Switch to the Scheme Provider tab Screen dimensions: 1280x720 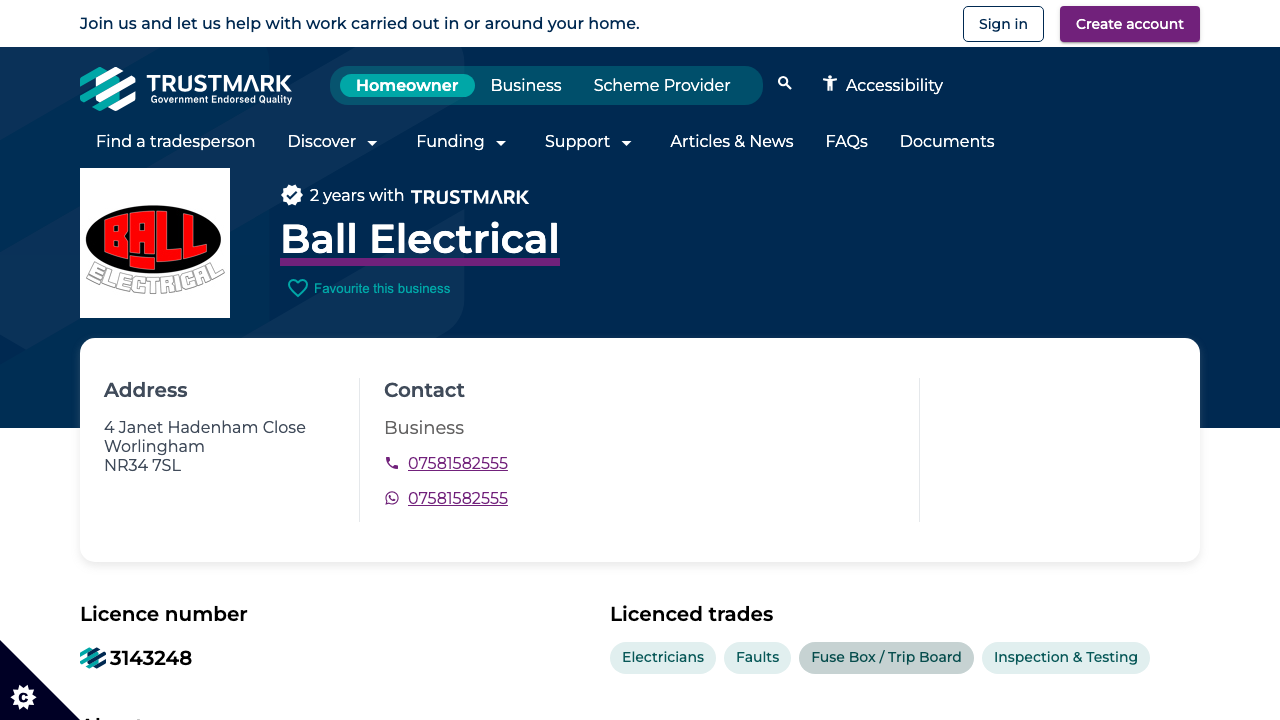662,85
